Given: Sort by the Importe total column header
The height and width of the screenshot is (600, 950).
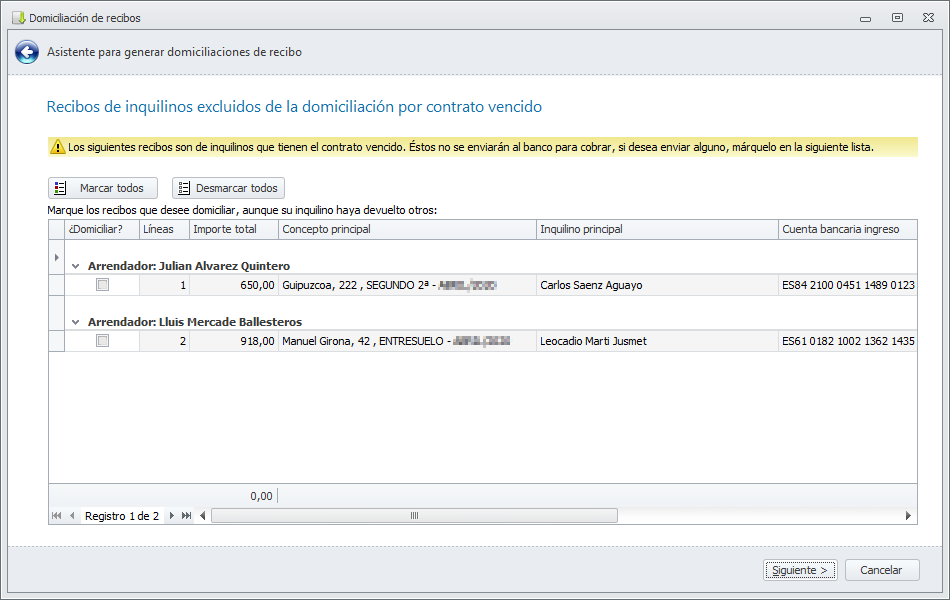Looking at the screenshot, I should [234, 229].
